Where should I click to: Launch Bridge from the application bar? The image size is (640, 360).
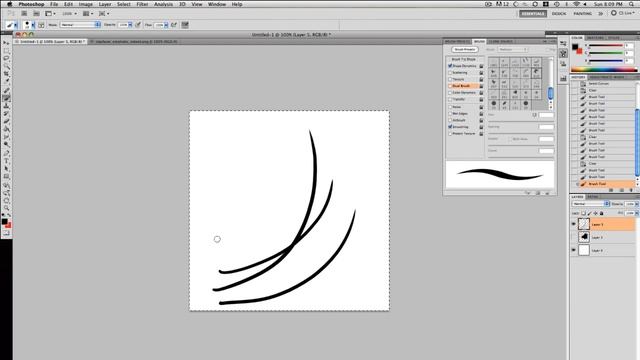(24, 13)
